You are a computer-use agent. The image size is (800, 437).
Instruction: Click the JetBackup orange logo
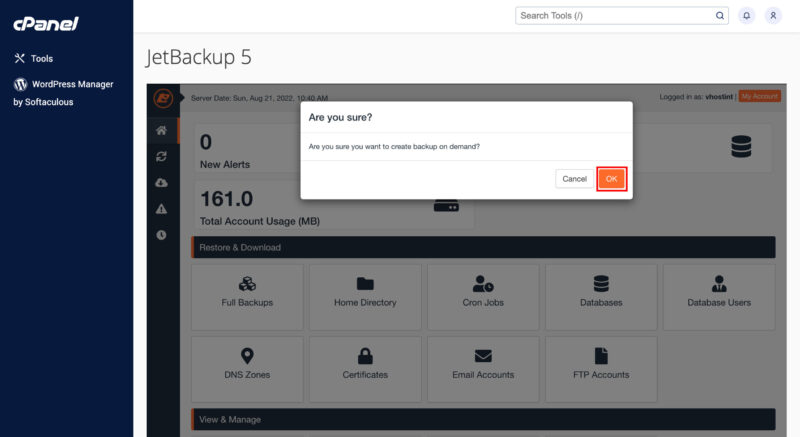[x=163, y=98]
